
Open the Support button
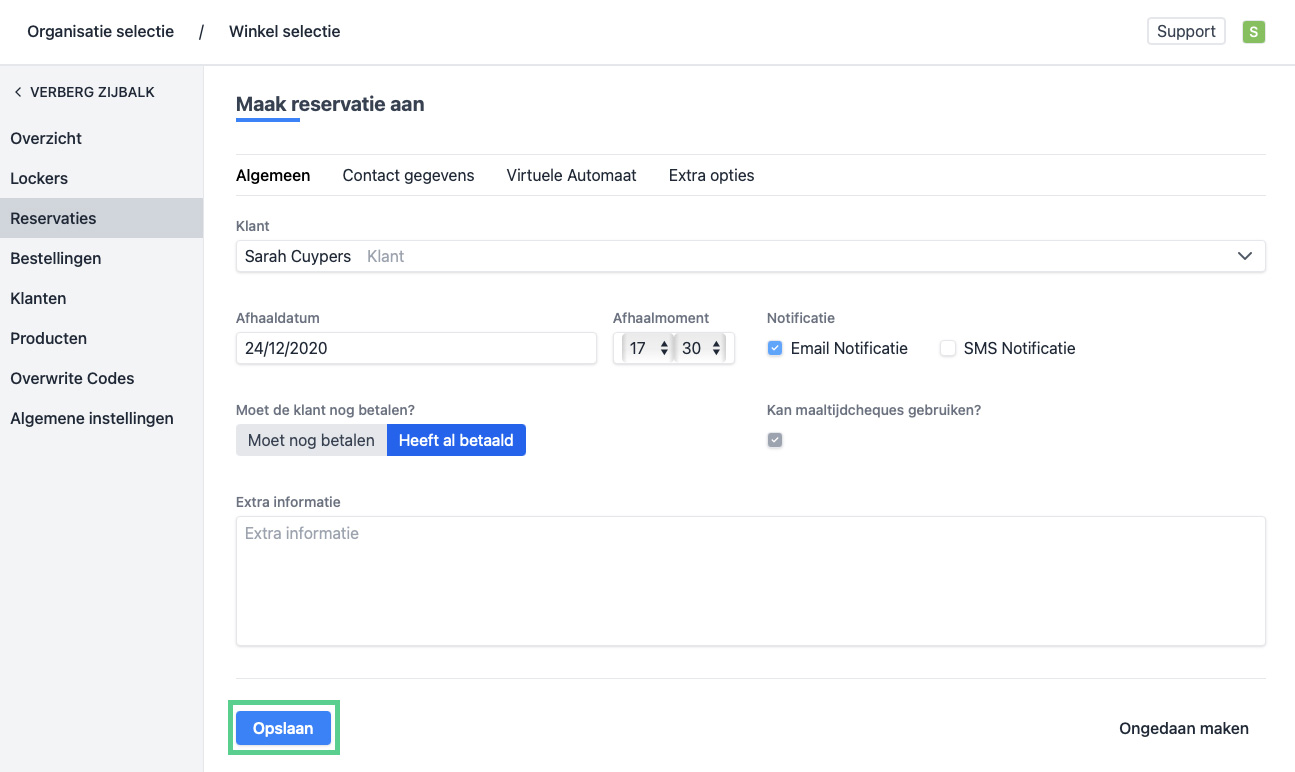[x=1185, y=32]
